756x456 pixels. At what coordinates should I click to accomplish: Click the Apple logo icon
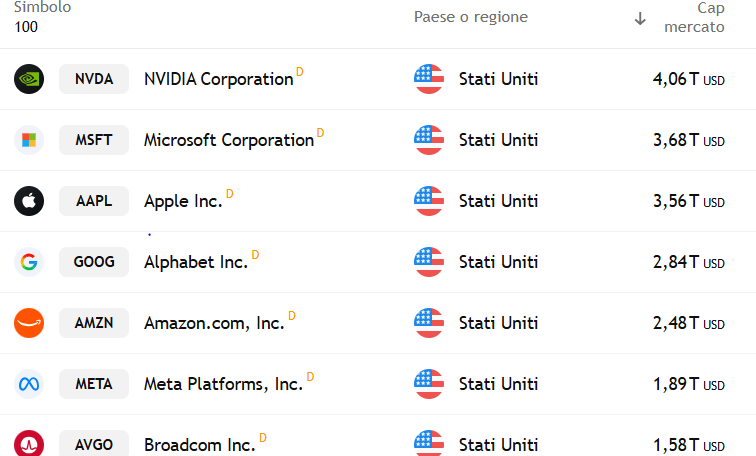point(29,201)
